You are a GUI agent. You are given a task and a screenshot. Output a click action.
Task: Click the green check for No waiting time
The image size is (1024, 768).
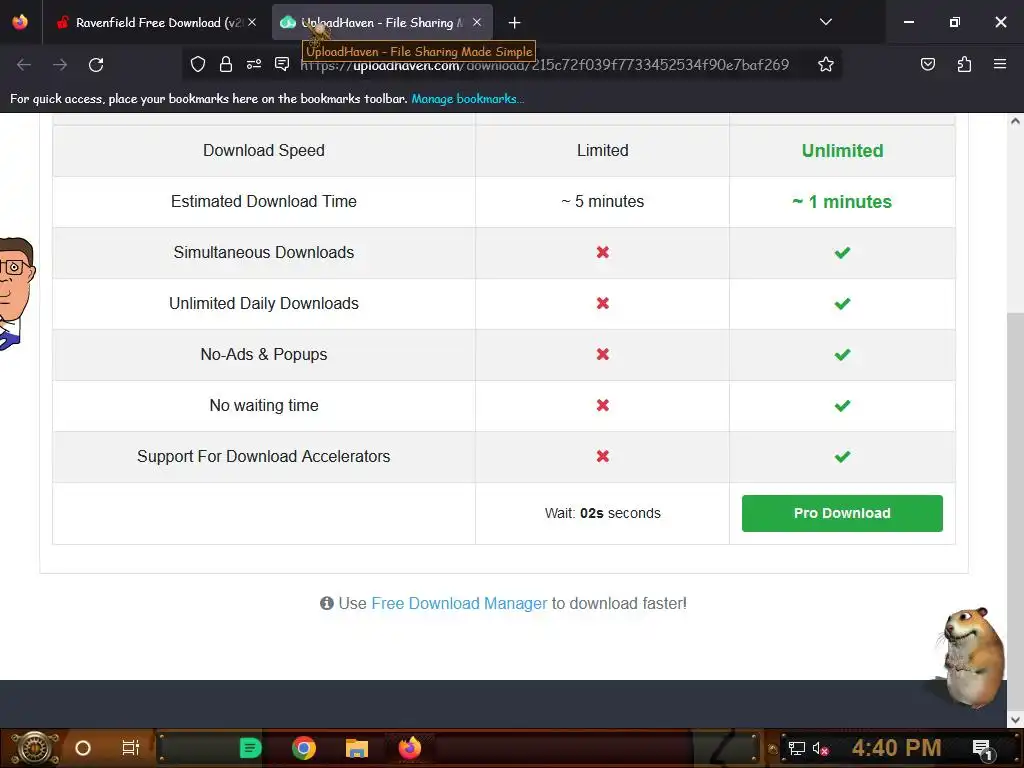pos(842,406)
